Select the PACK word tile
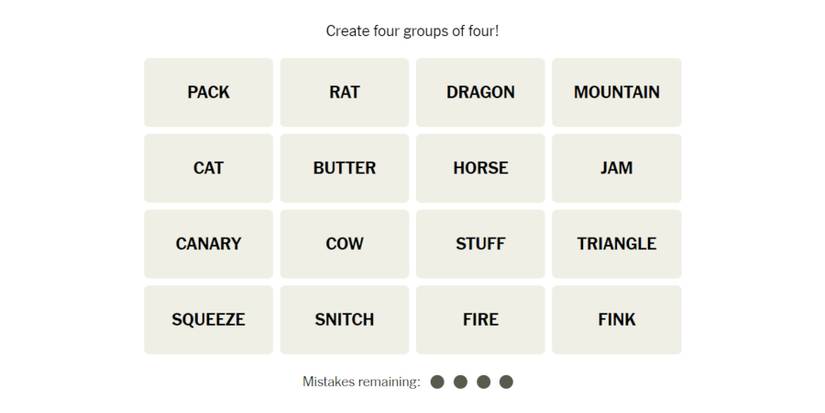This screenshot has height=413, width=825. pyautogui.click(x=208, y=92)
